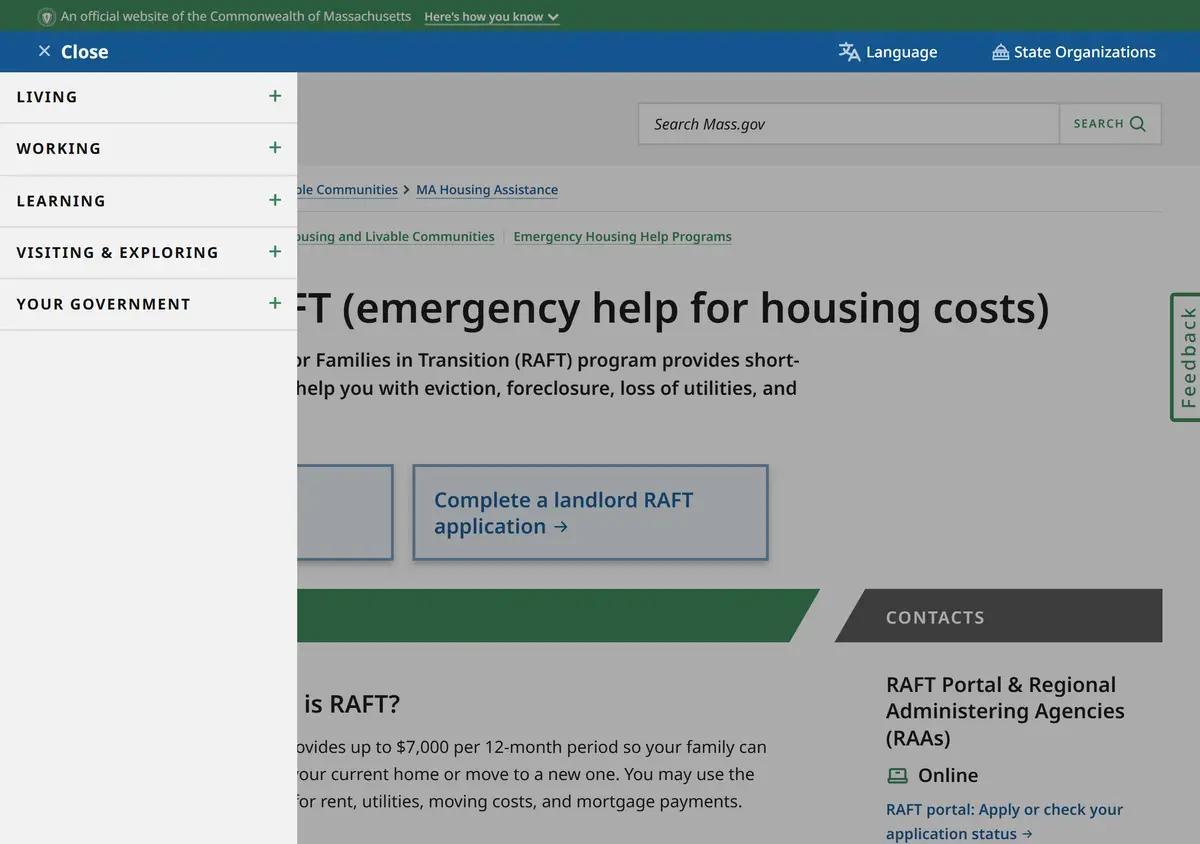
Task: Click the Massachusetts state seal icon
Action: [46, 17]
